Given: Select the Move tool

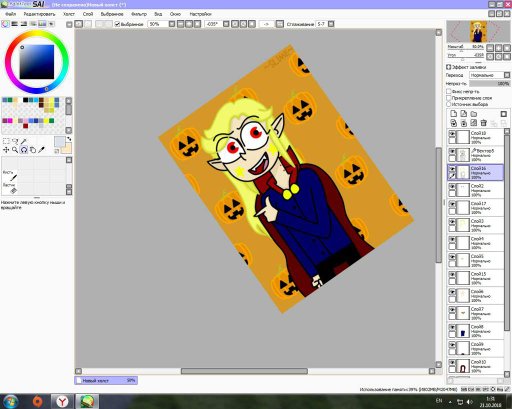Looking at the screenshot, I should click(x=6, y=150).
